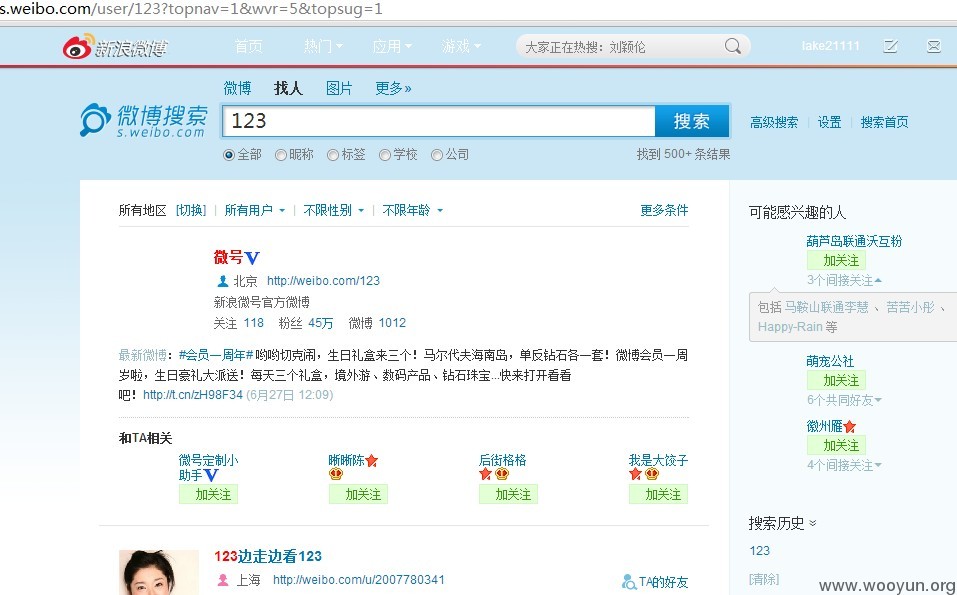
Task: Click the 微博搜索 s.weibo.com logo
Action: click(x=143, y=120)
